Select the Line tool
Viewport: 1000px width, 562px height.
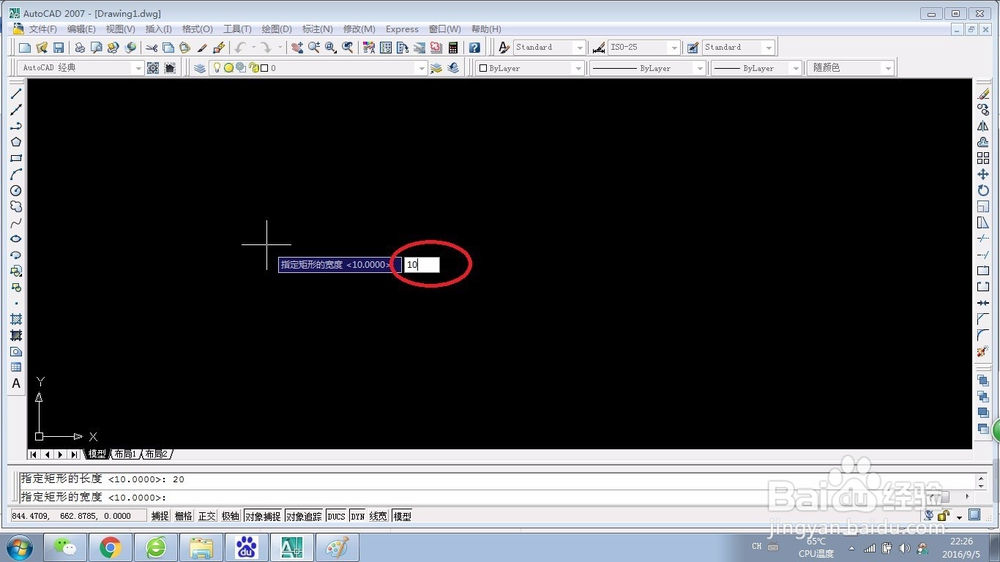(x=16, y=94)
